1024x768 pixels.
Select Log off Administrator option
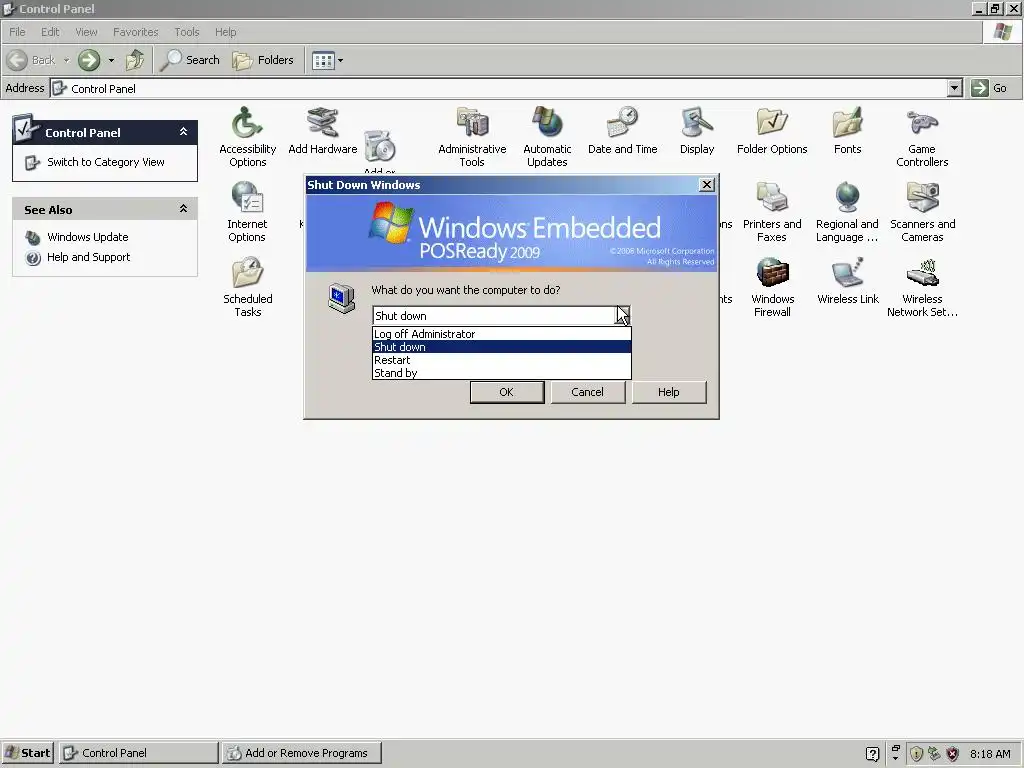502,334
